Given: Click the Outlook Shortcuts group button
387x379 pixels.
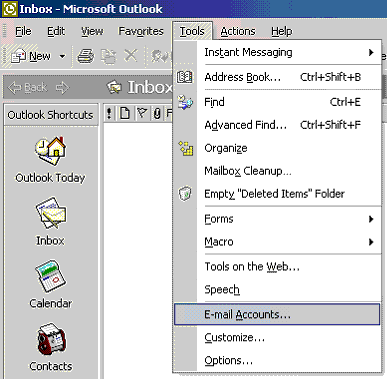Looking at the screenshot, I should 51,115.
